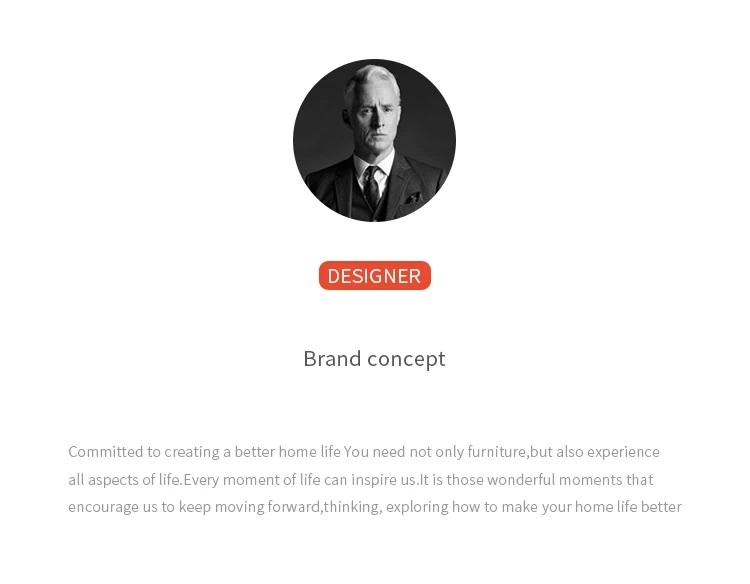
Task: Click the word "exploring" in the last line
Action: [x=416, y=507]
